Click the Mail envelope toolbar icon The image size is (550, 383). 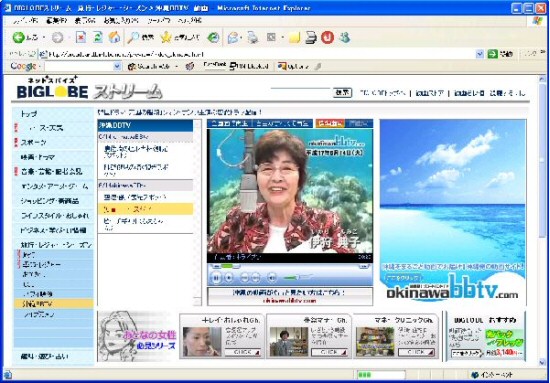click(x=233, y=38)
